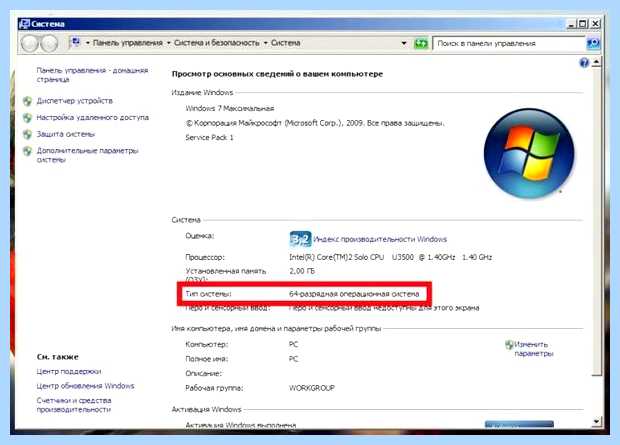Click the Процессор label
The image size is (620, 445).
tap(205, 257)
